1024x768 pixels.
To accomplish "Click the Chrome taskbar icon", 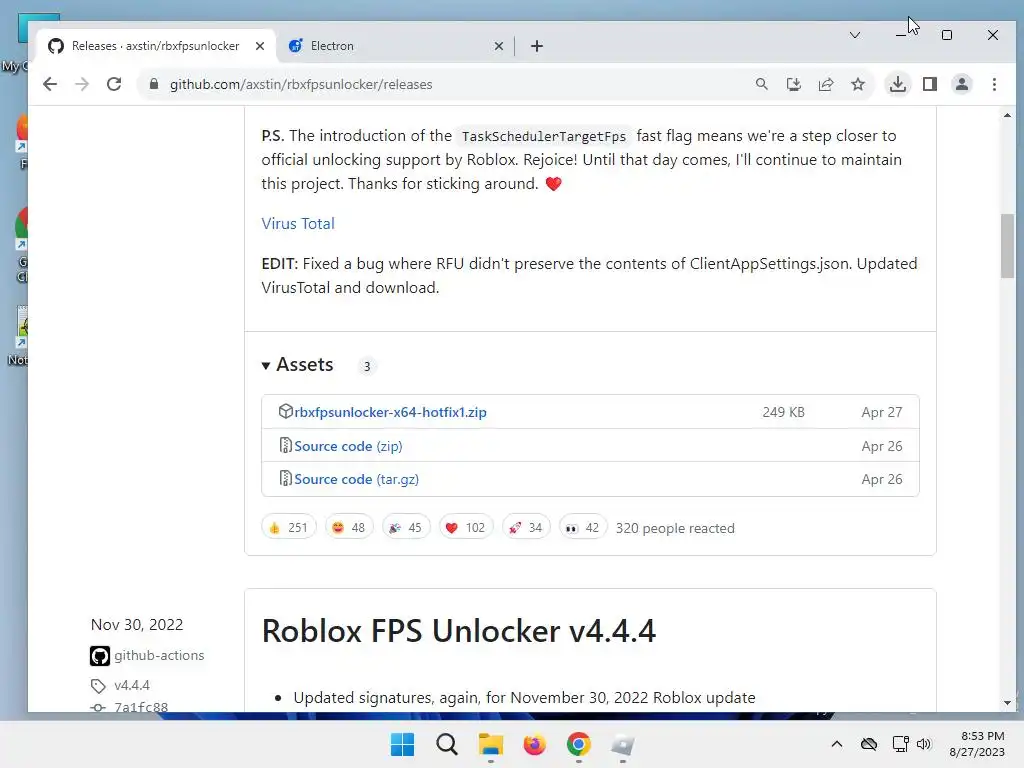I will tap(579, 744).
